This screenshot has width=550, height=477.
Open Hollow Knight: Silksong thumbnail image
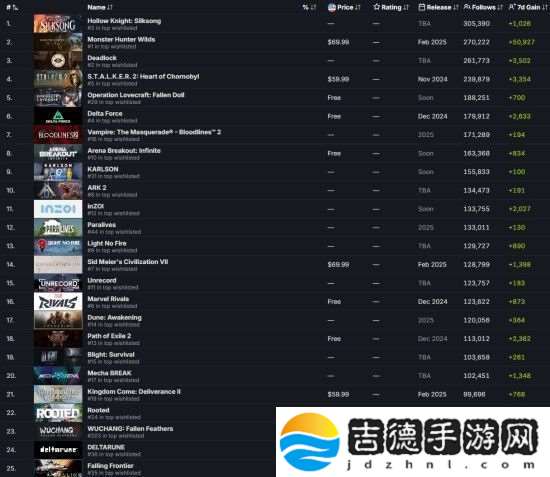58,23
